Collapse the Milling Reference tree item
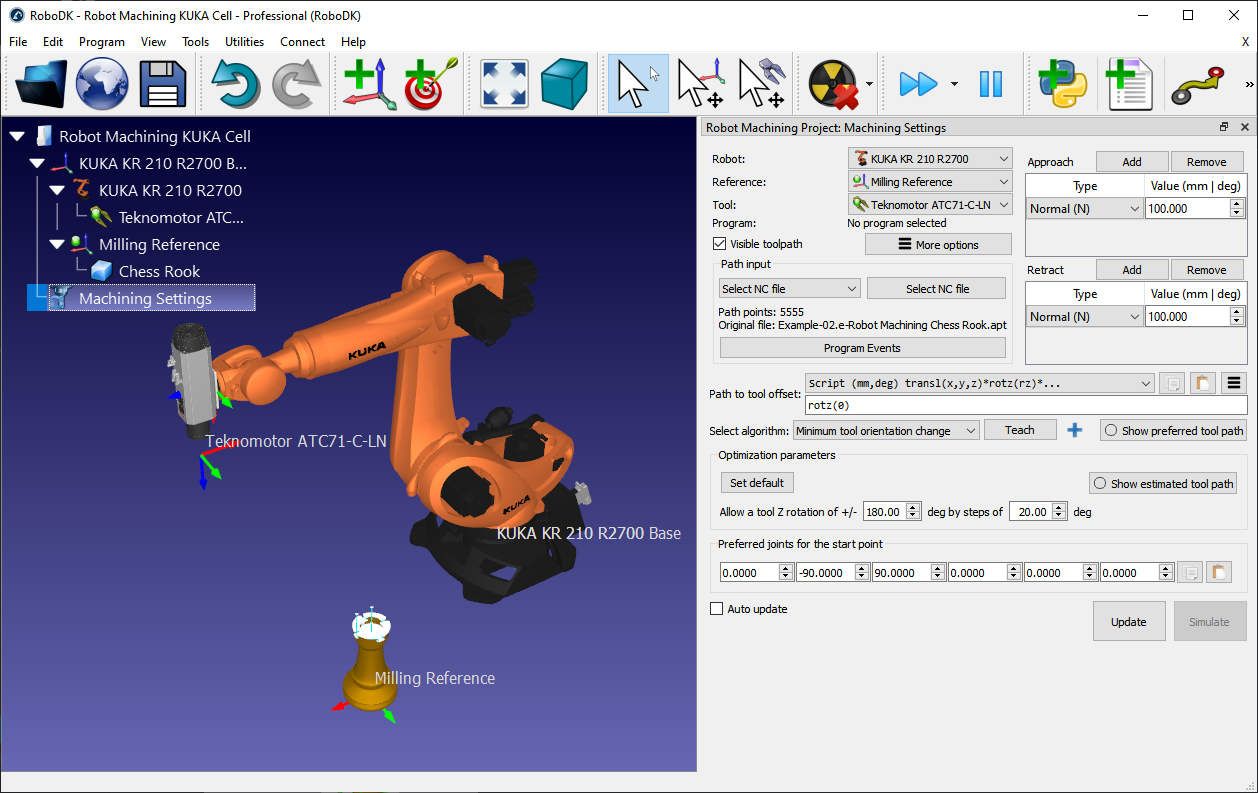Viewport: 1258px width, 793px height. tap(57, 244)
